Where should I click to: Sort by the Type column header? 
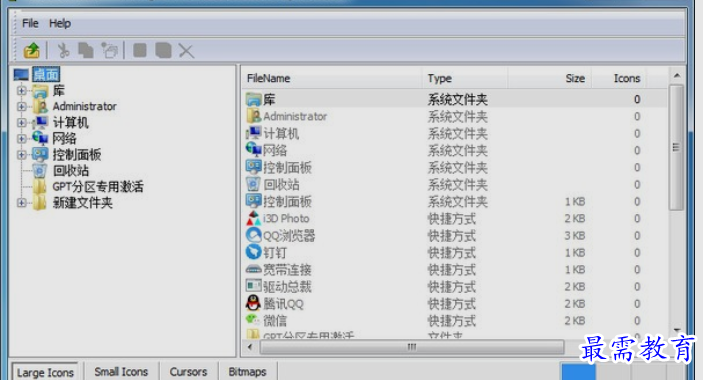point(465,78)
